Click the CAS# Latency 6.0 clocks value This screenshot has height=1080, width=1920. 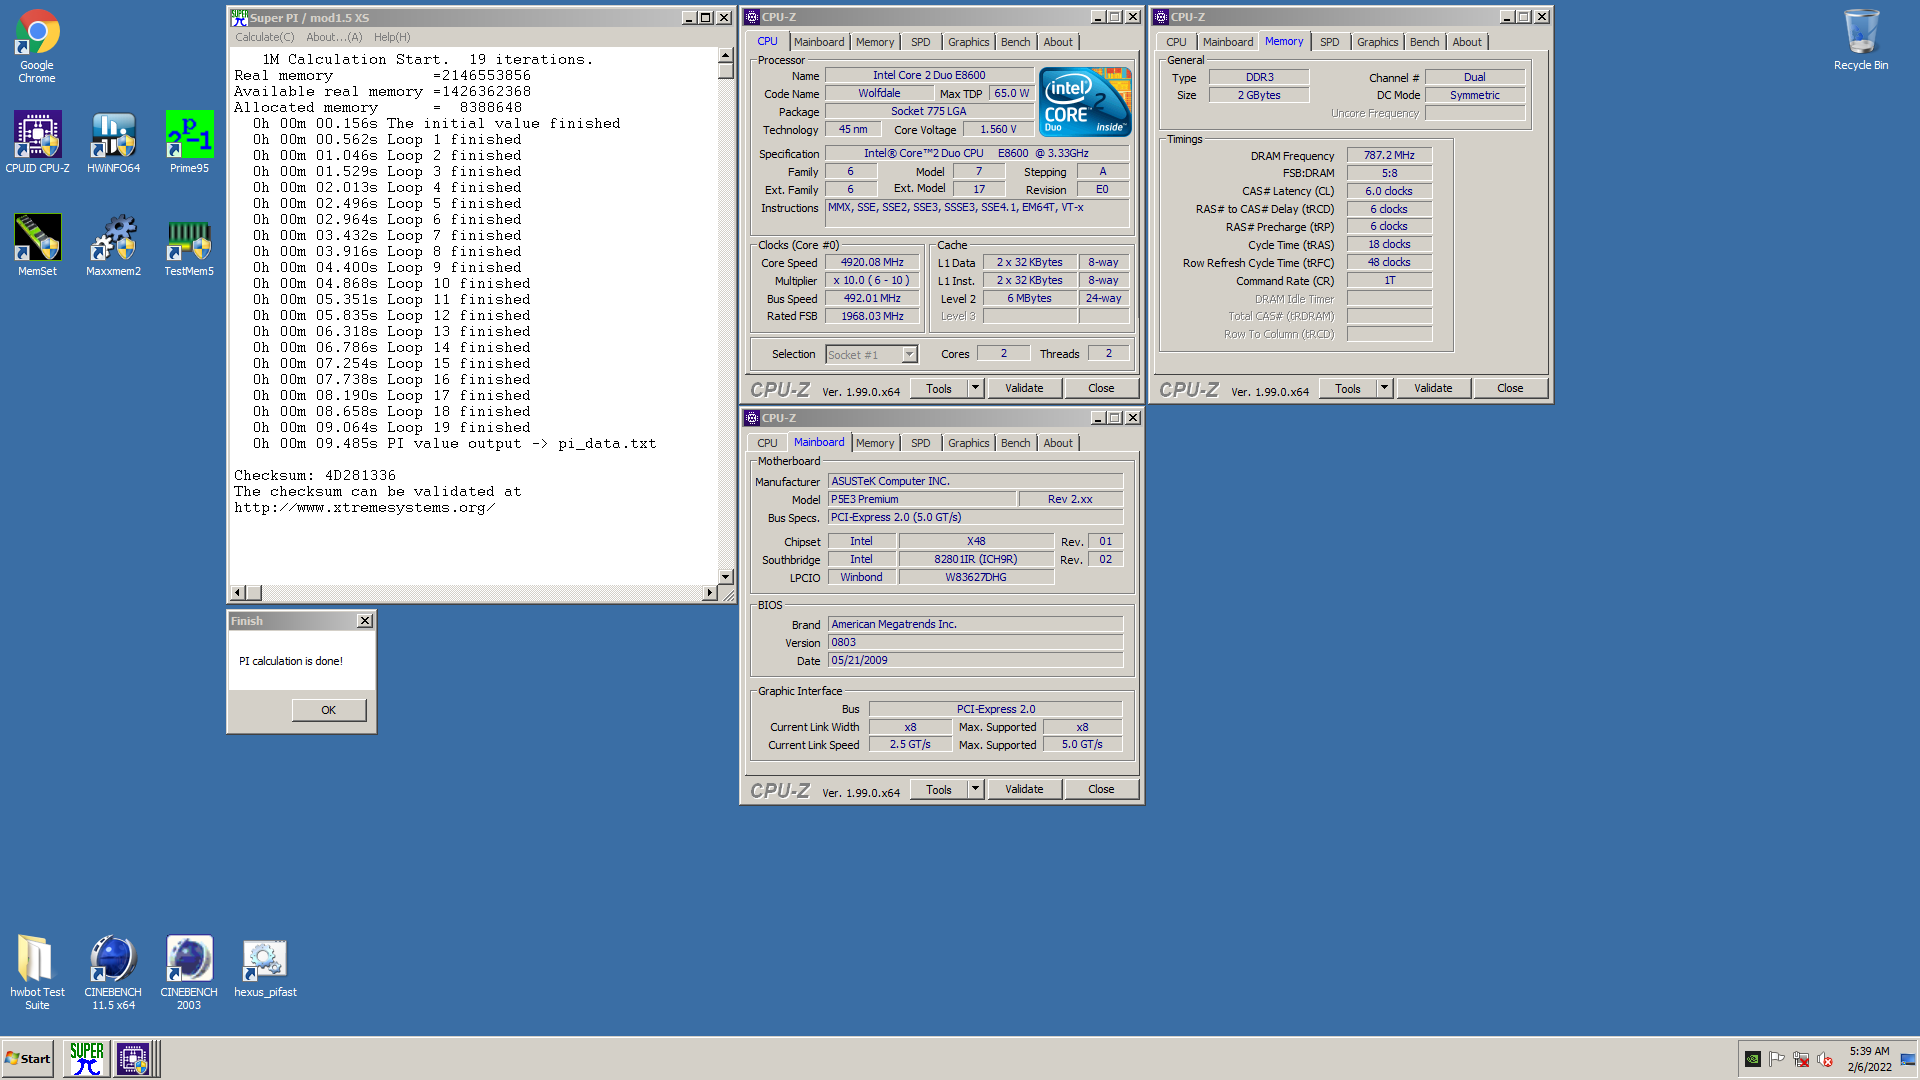(x=1389, y=191)
